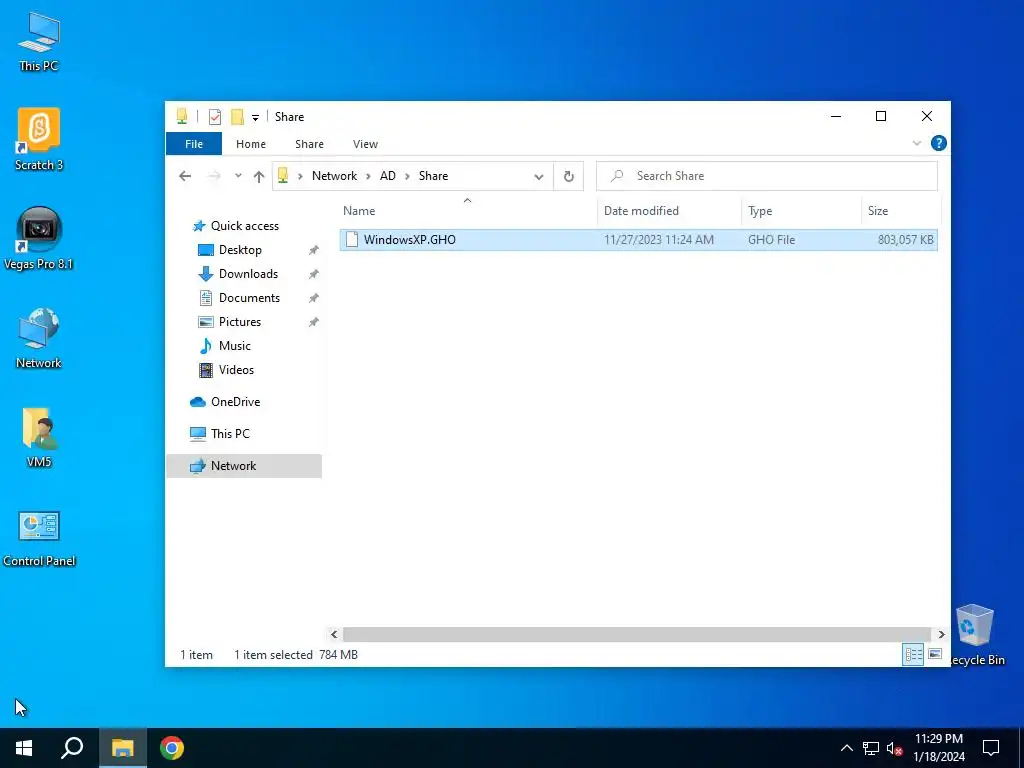Refresh the Share folder view
Screen dimensions: 1024x768
pyautogui.click(x=569, y=176)
